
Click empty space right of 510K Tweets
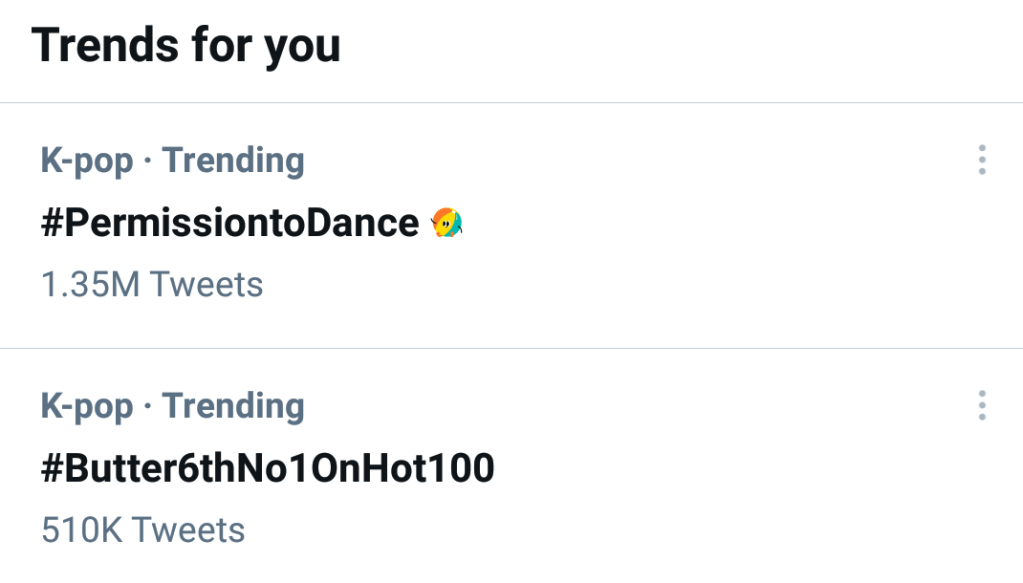pyautogui.click(x=600, y=530)
